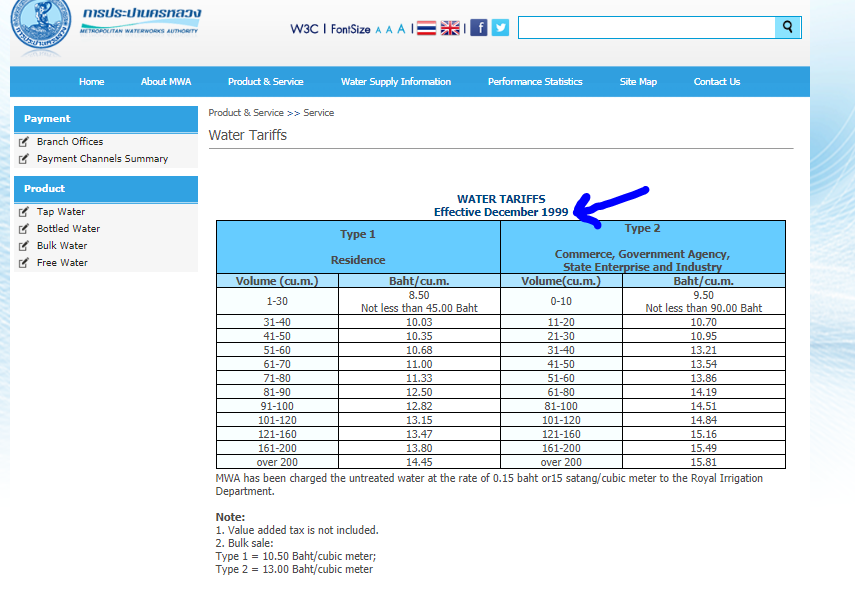Image resolution: width=855 pixels, height=592 pixels.
Task: Click the '1-30' volume cell
Action: tap(277, 301)
